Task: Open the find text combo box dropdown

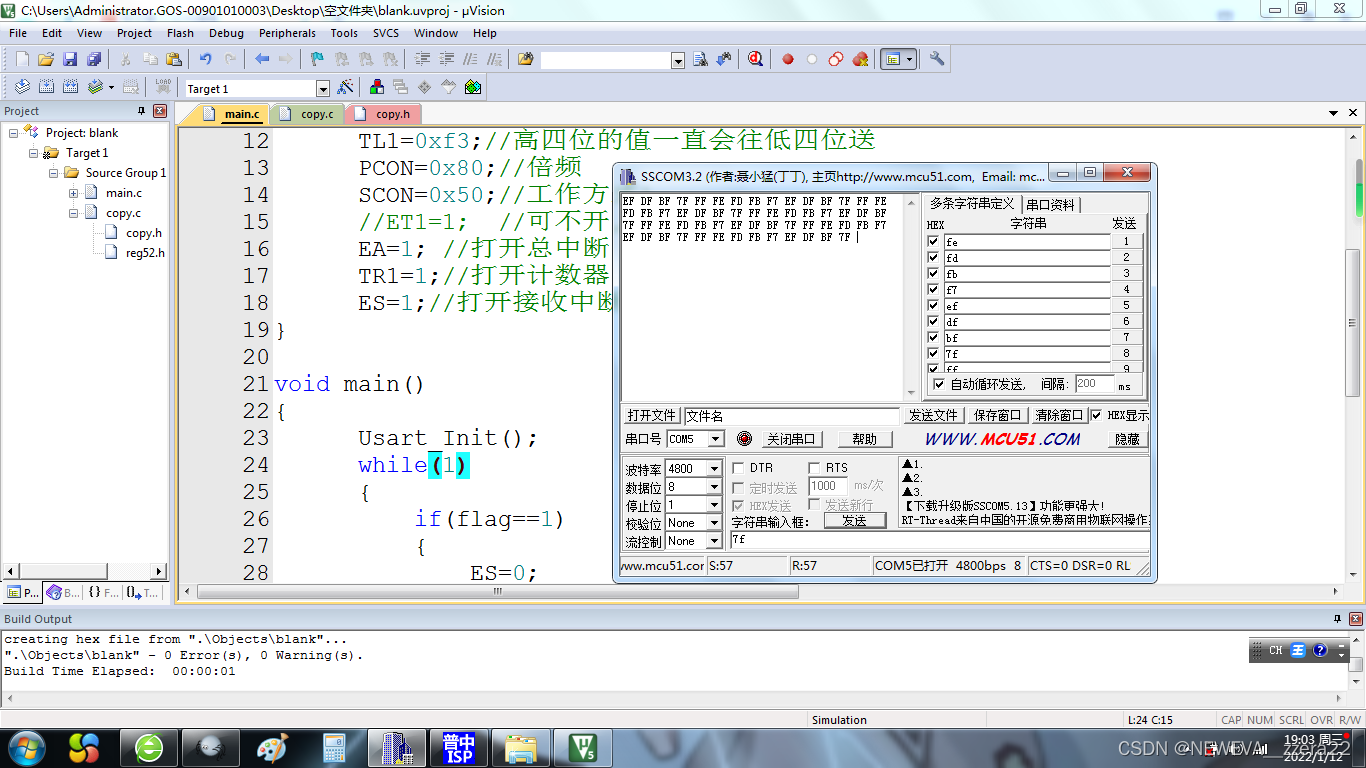Action: point(678,60)
